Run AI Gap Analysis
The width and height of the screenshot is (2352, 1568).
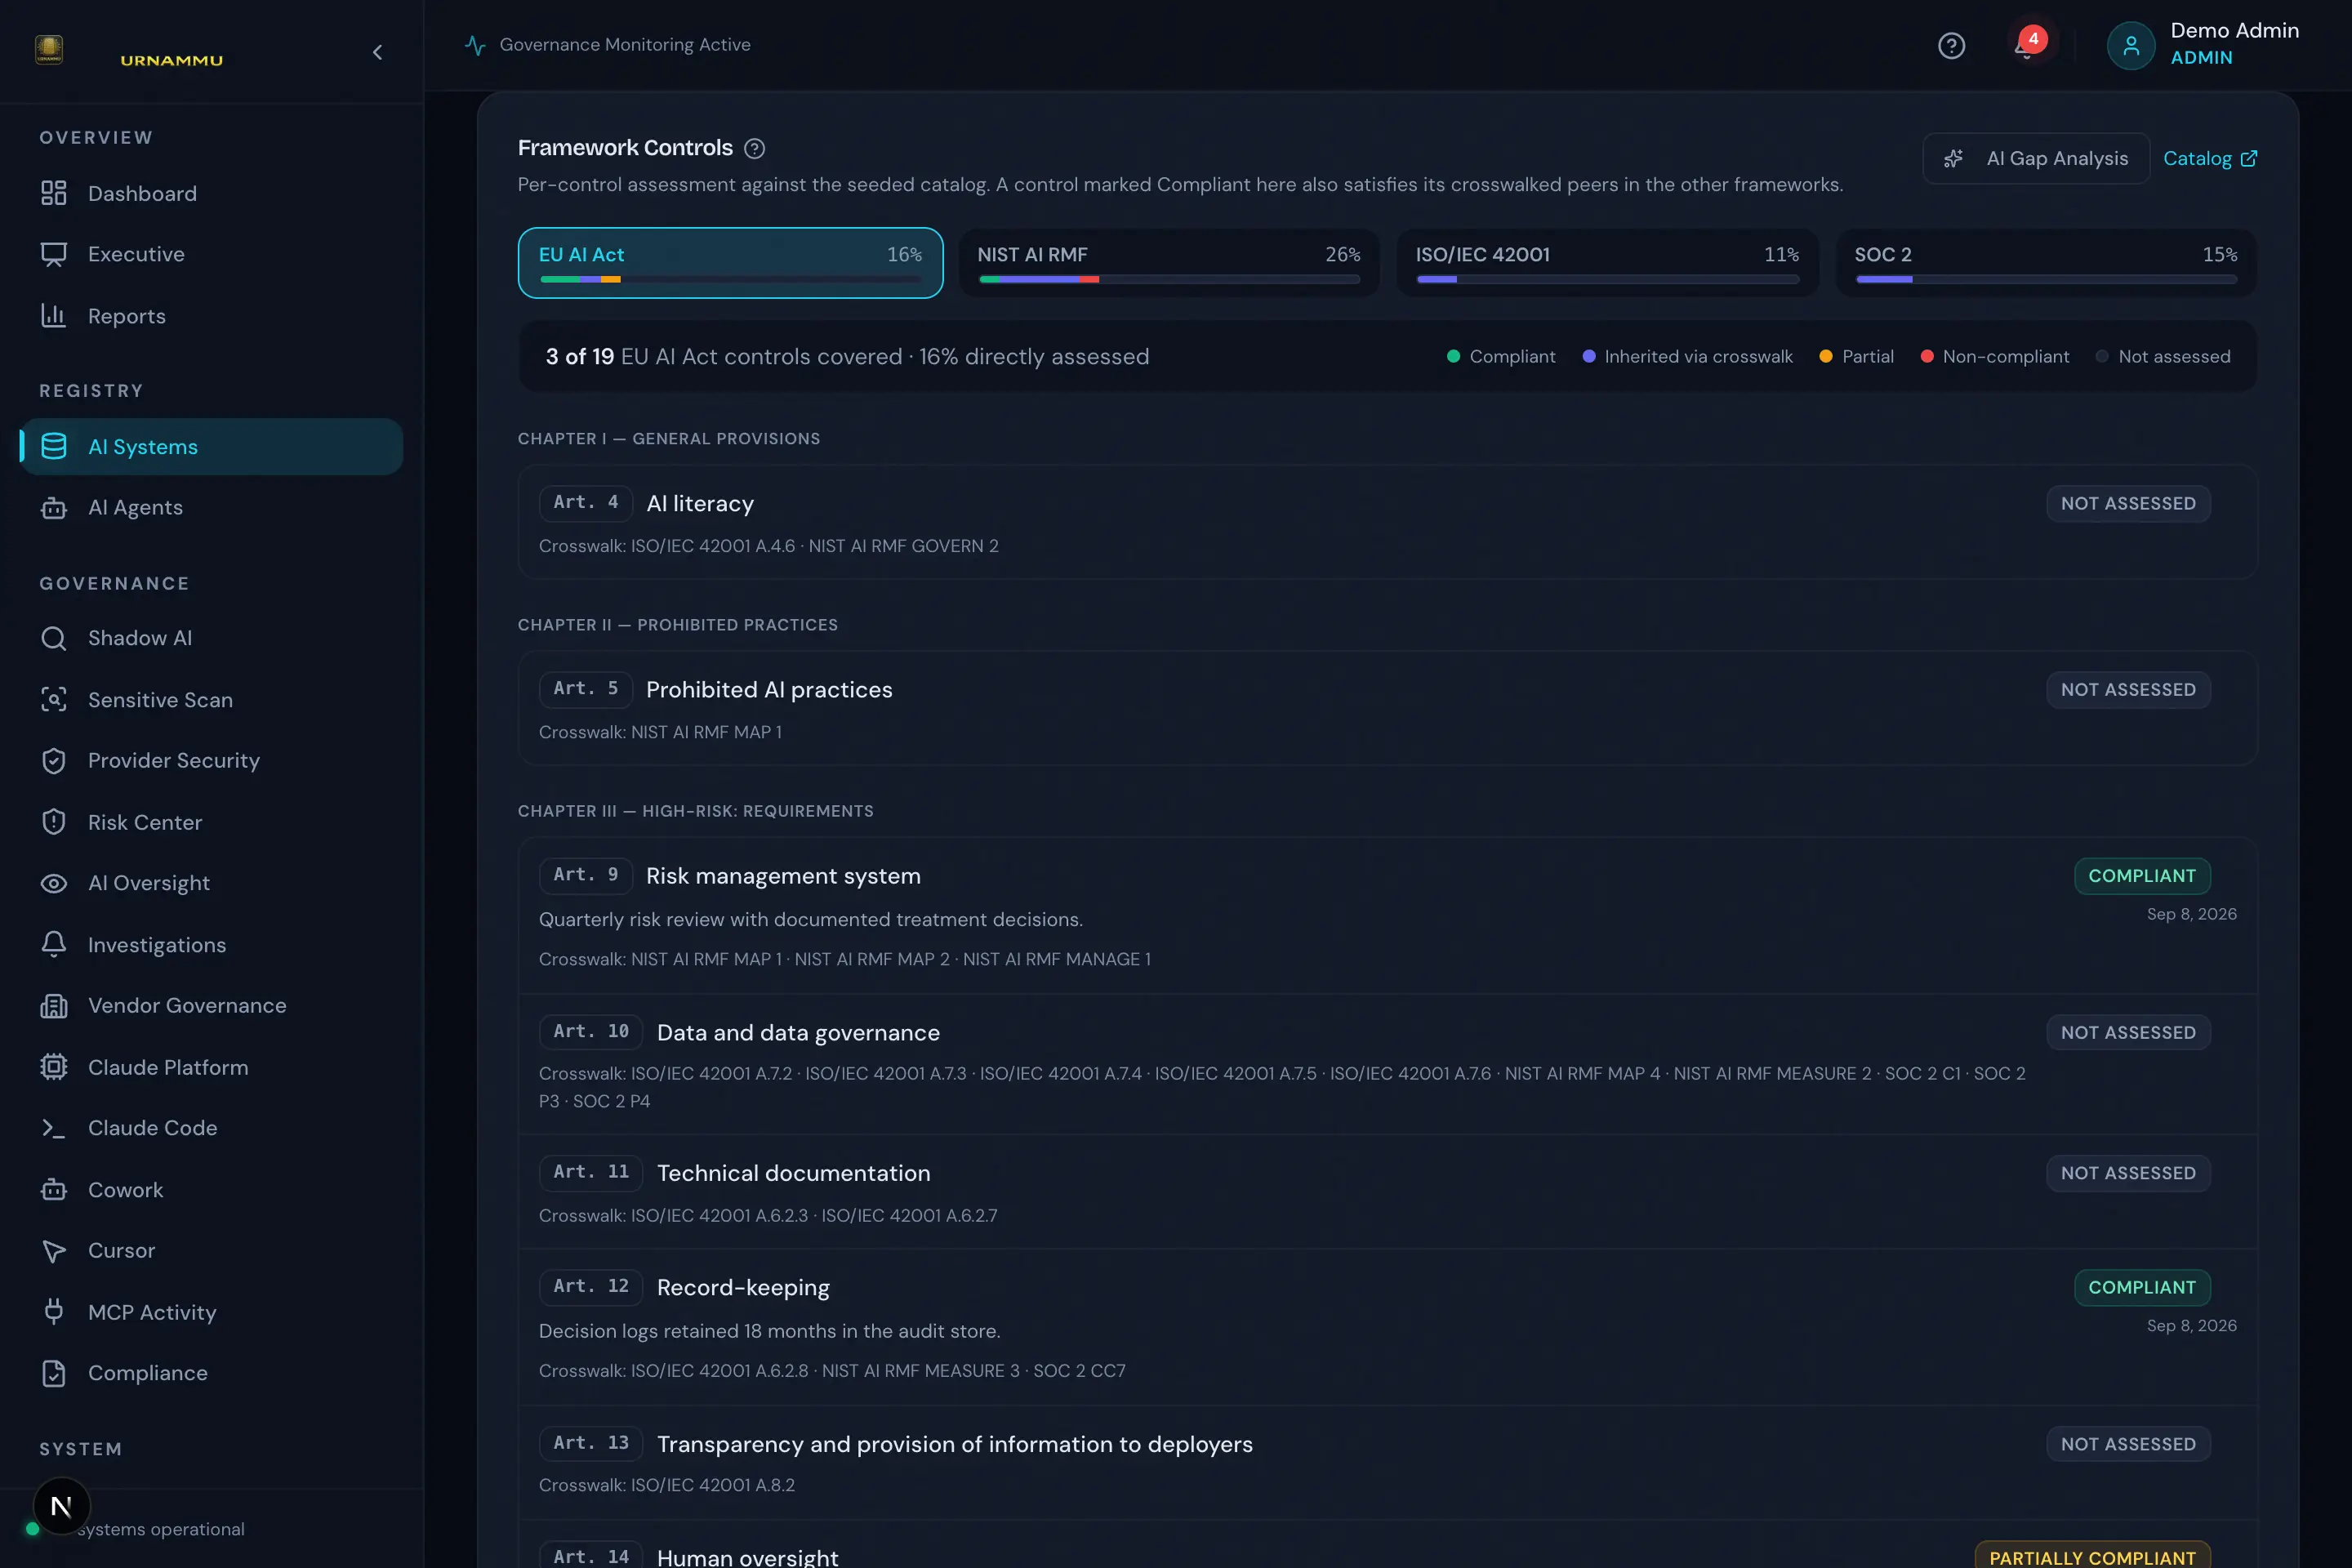[x=2036, y=159]
